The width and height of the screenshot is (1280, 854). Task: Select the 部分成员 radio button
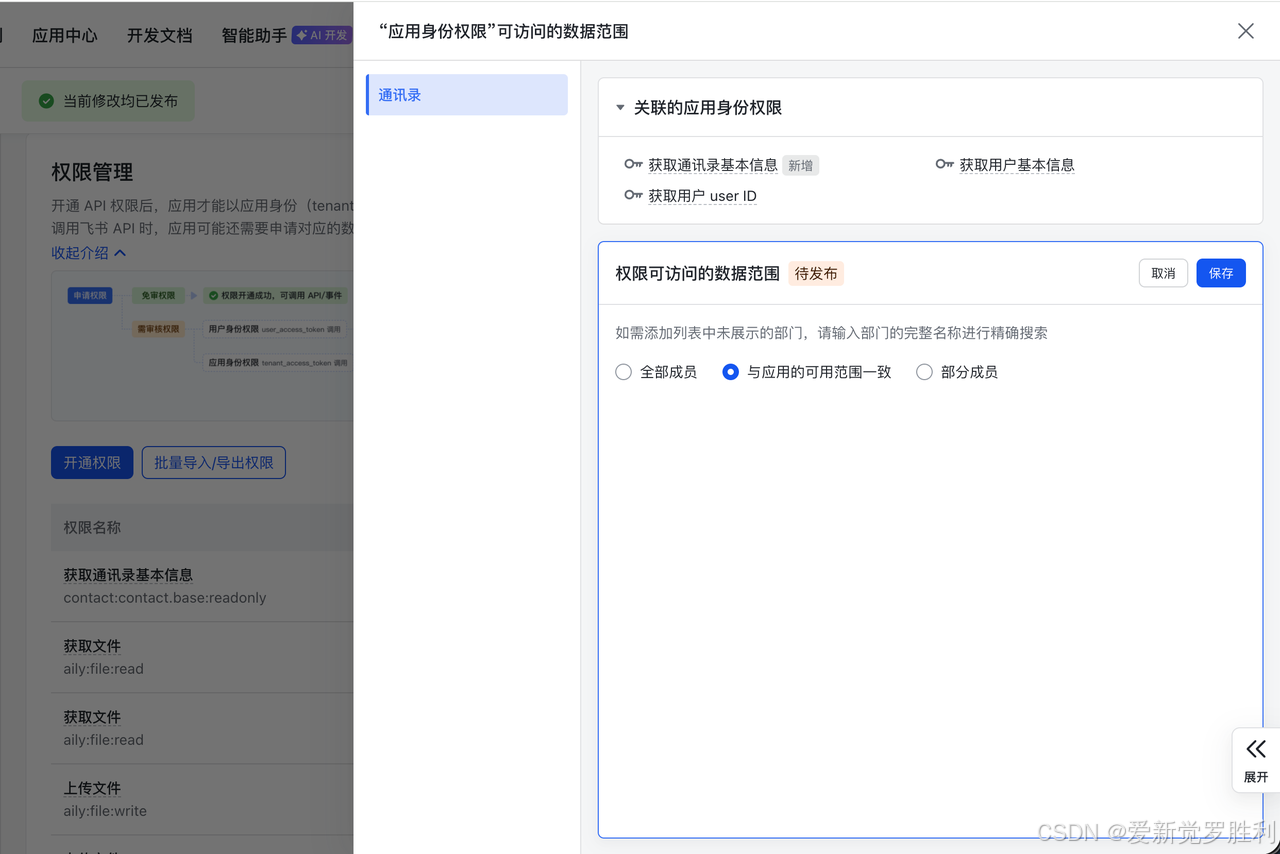coord(924,372)
